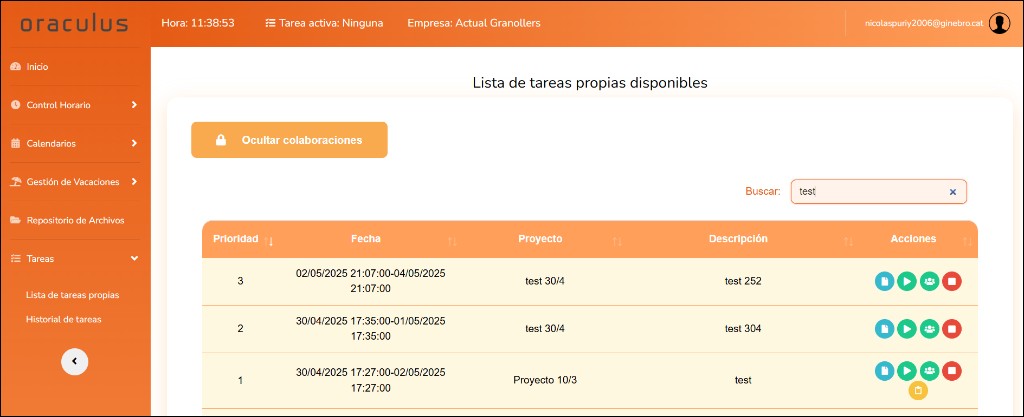Click the date cell starting 02/05/2025 21:07:00
Screen dimensions: 1024x417
pos(370,281)
